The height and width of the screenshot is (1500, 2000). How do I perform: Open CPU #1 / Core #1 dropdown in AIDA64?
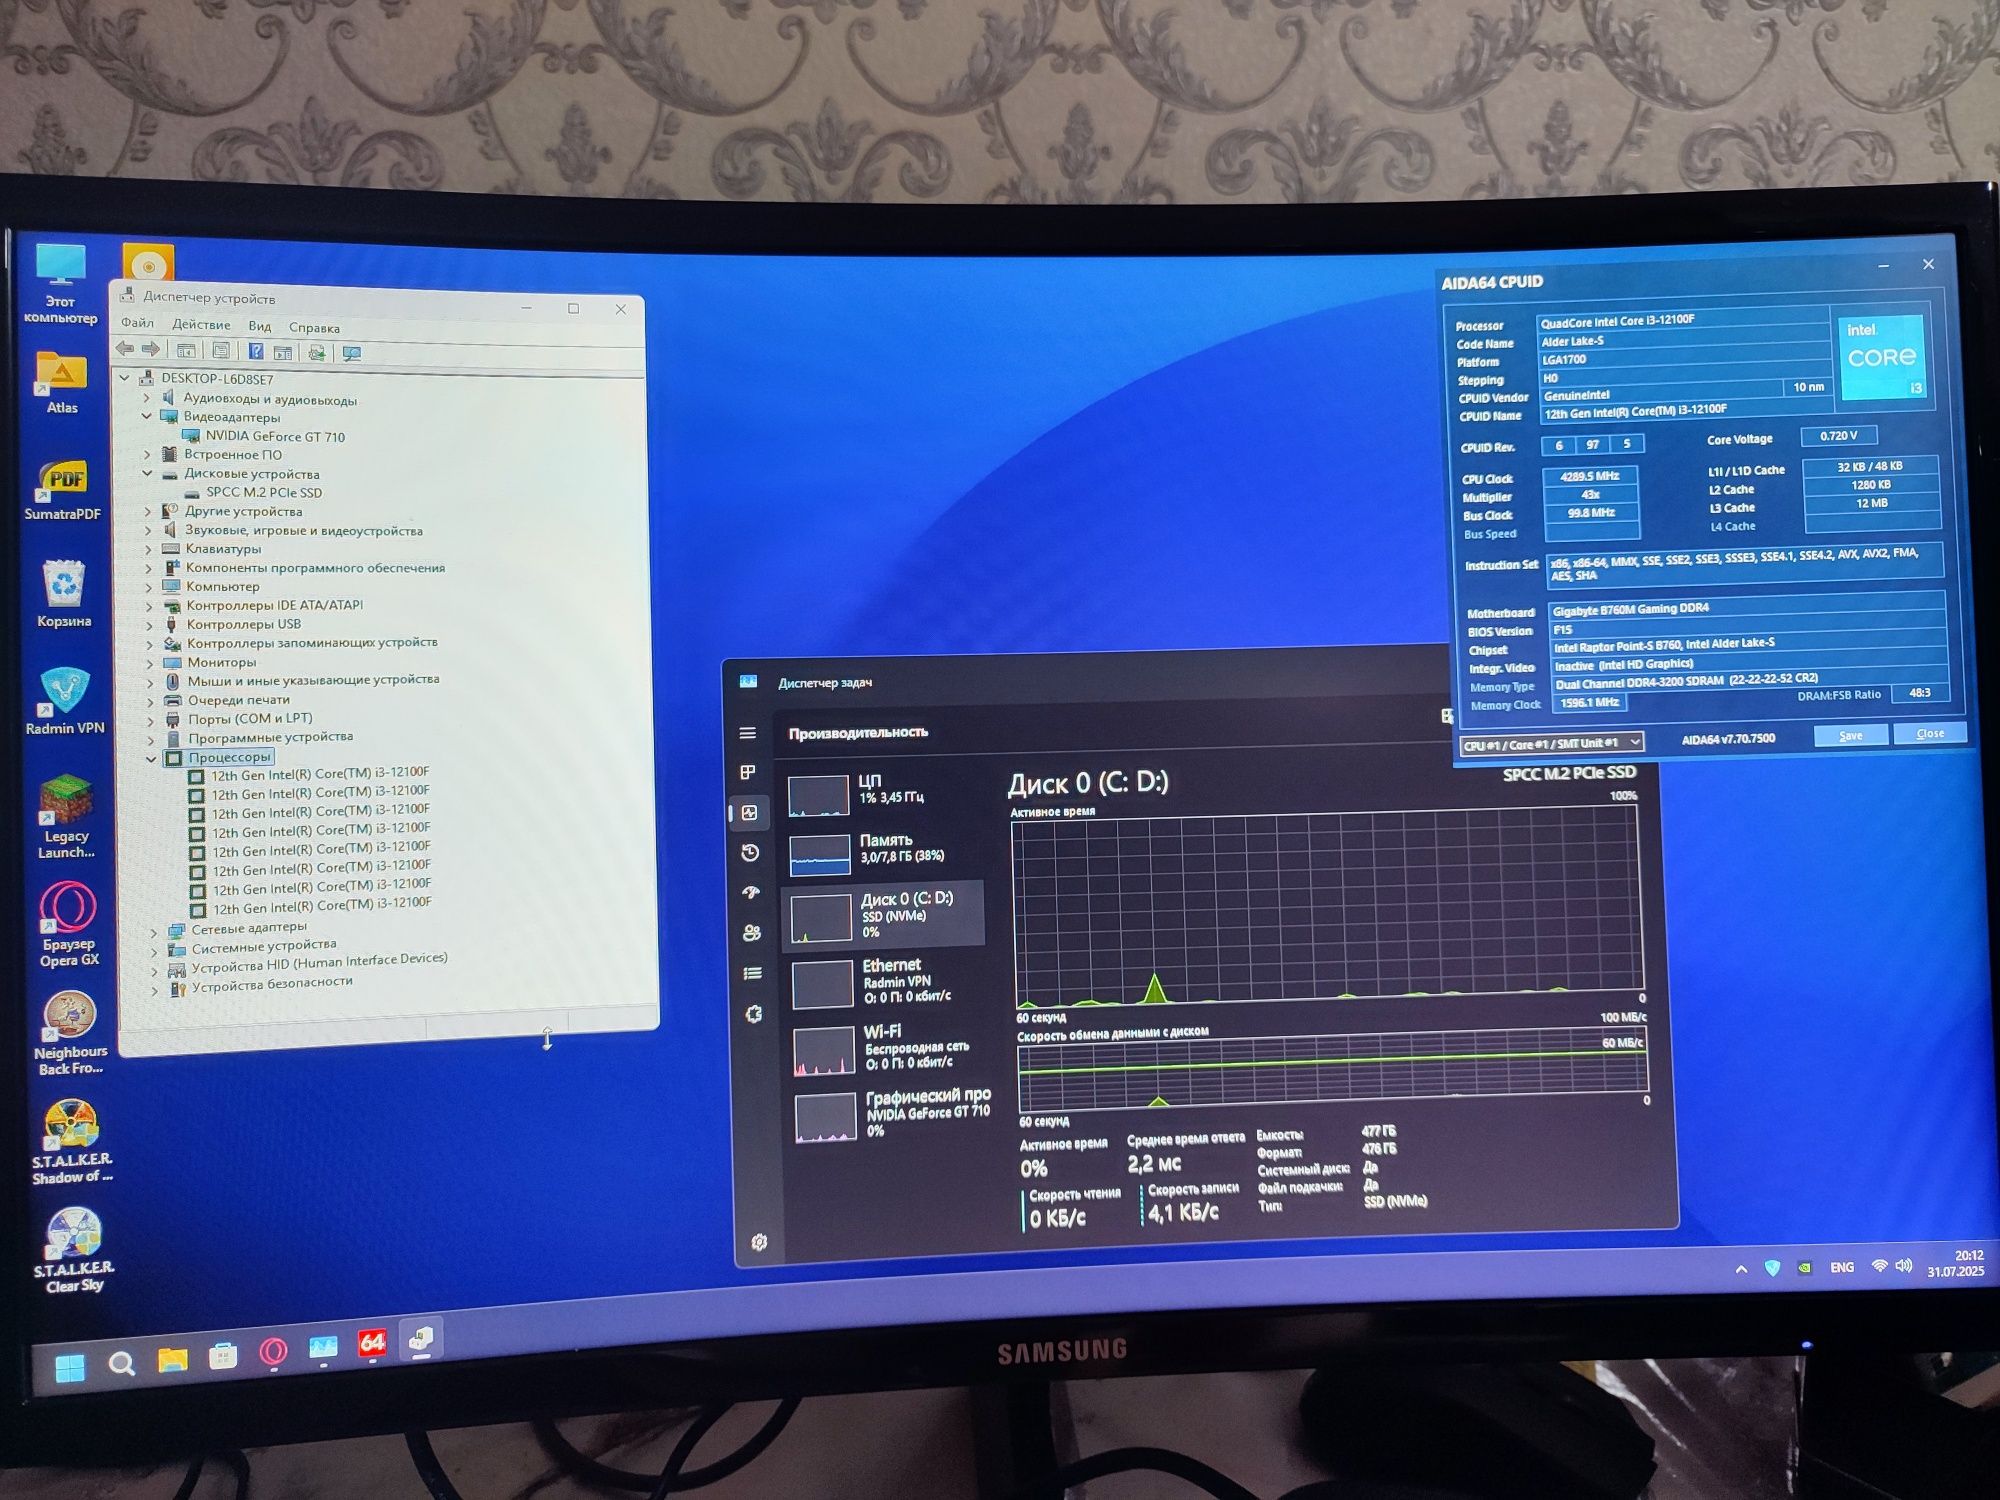[x=1551, y=743]
